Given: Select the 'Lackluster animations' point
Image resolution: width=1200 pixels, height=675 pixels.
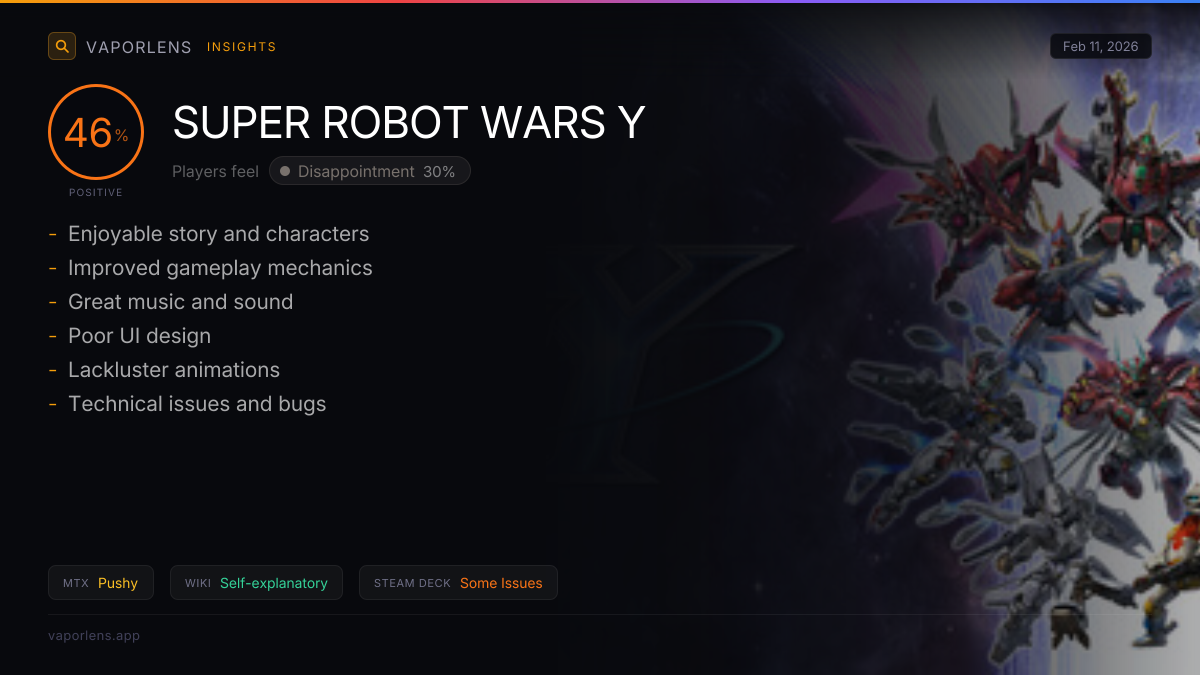Looking at the screenshot, I should (x=174, y=370).
